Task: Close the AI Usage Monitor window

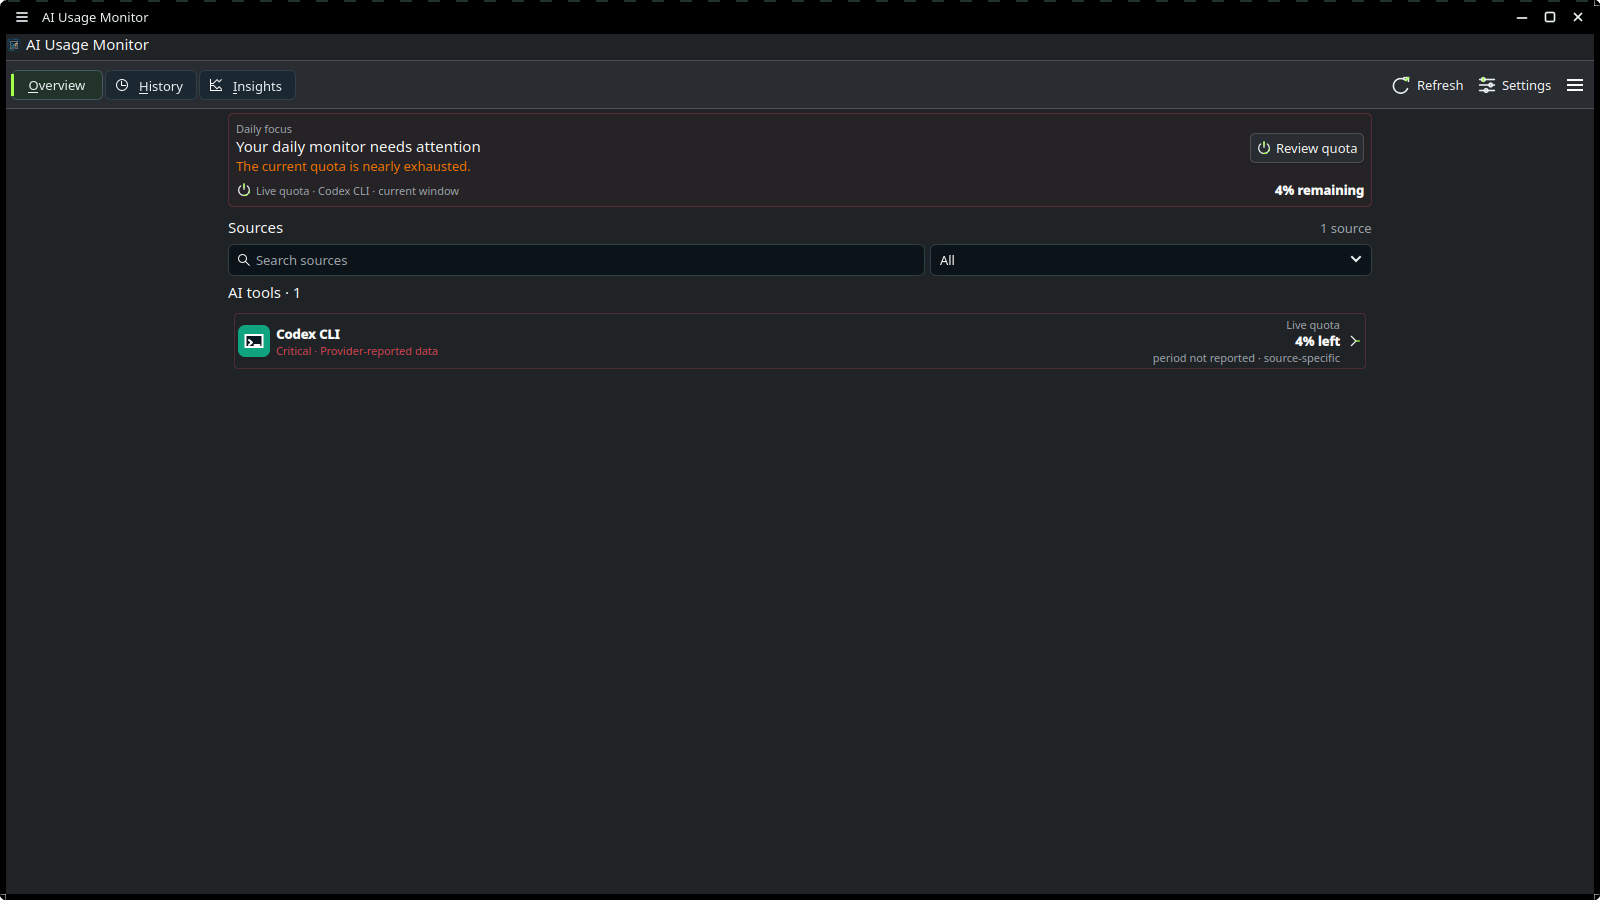Action: tap(1578, 17)
